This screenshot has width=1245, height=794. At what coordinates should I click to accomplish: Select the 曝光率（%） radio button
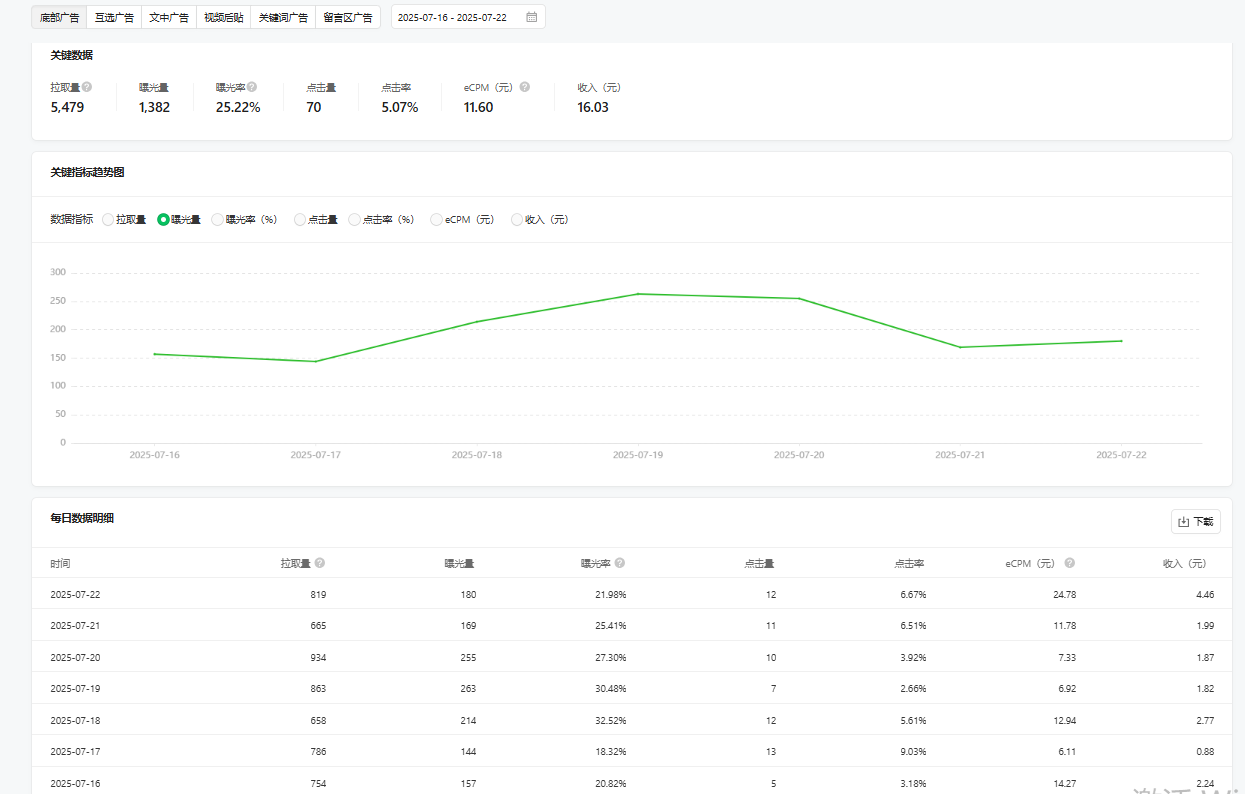pyautogui.click(x=218, y=220)
